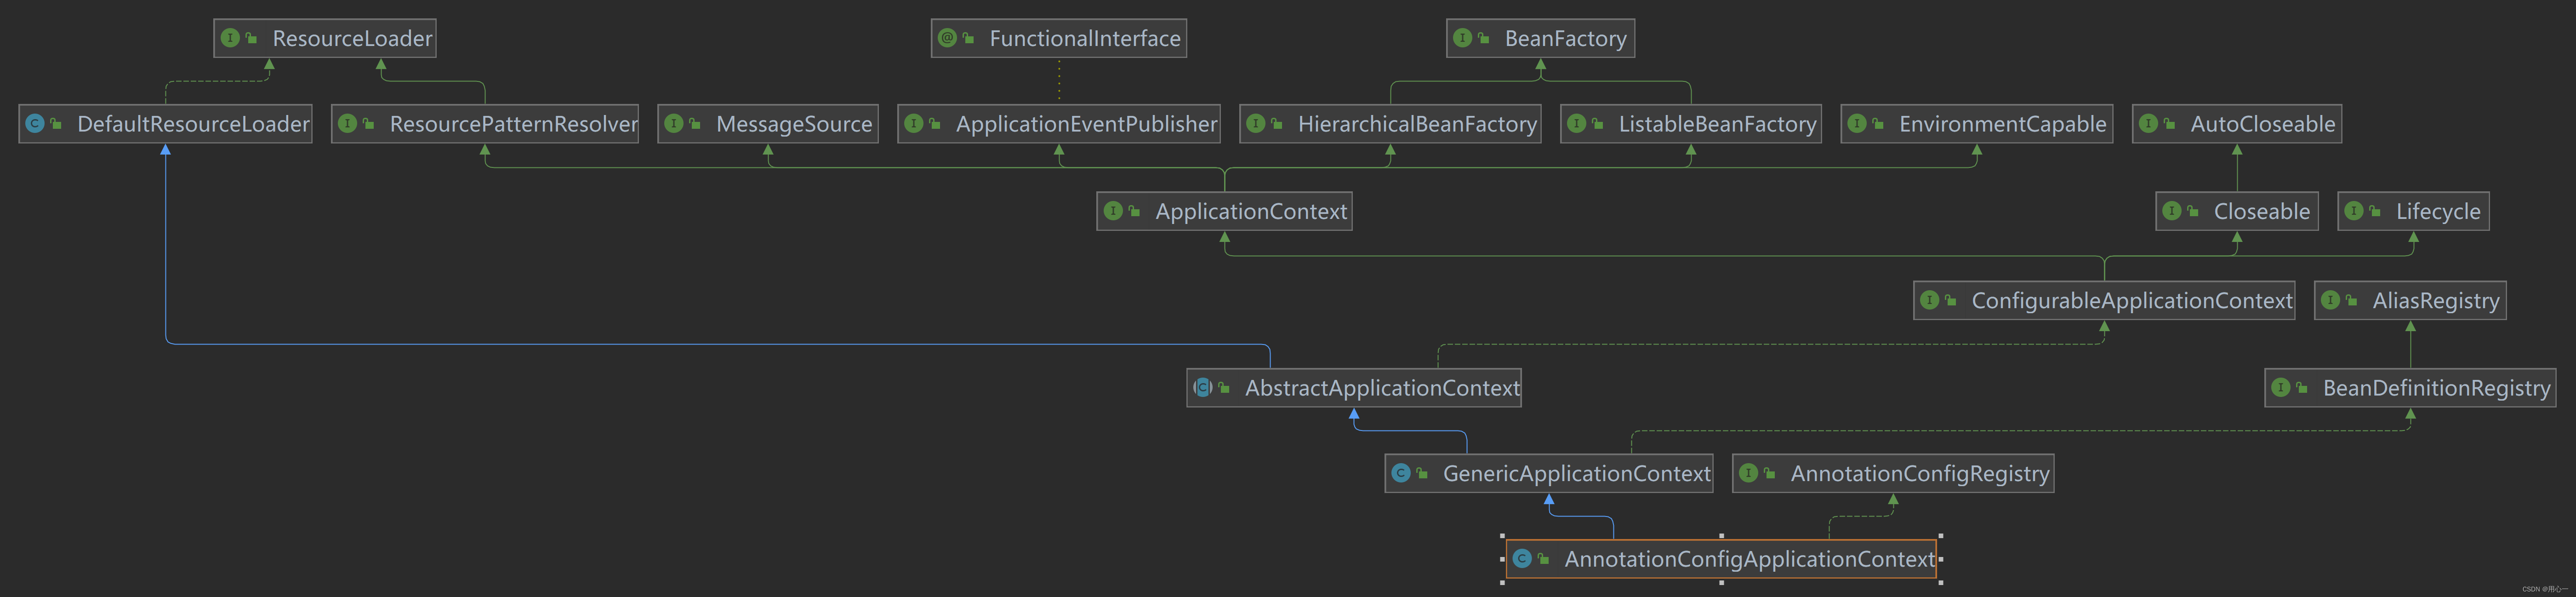Click the abstract class icon on AbstractApplicationContext

coord(1203,387)
